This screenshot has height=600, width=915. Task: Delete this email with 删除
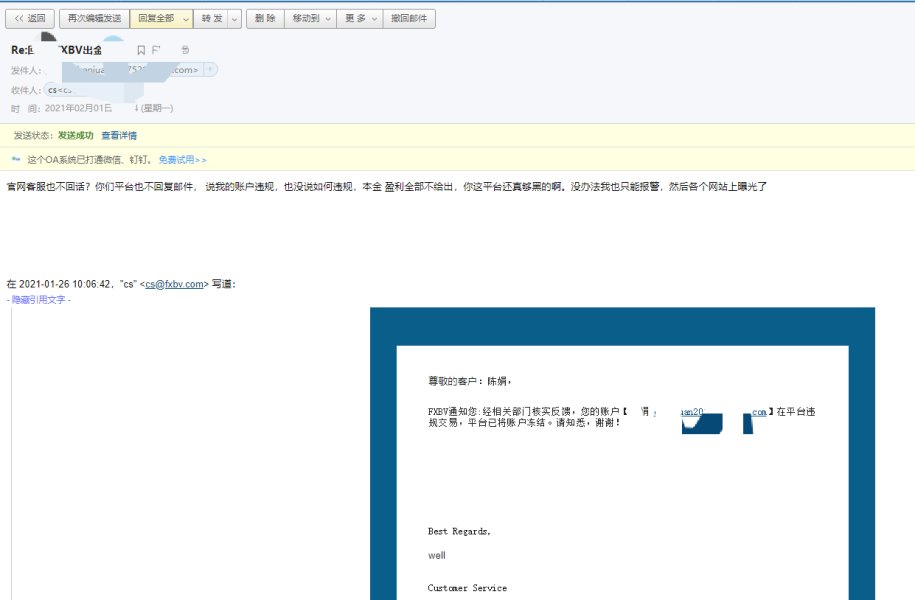[265, 19]
